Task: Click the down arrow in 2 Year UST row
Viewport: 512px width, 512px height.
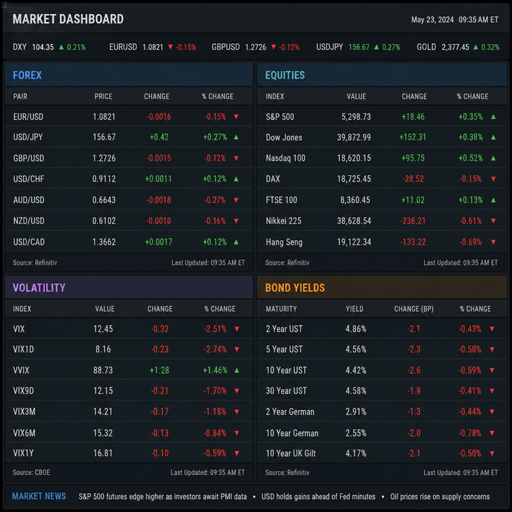Action: pyautogui.click(x=492, y=329)
